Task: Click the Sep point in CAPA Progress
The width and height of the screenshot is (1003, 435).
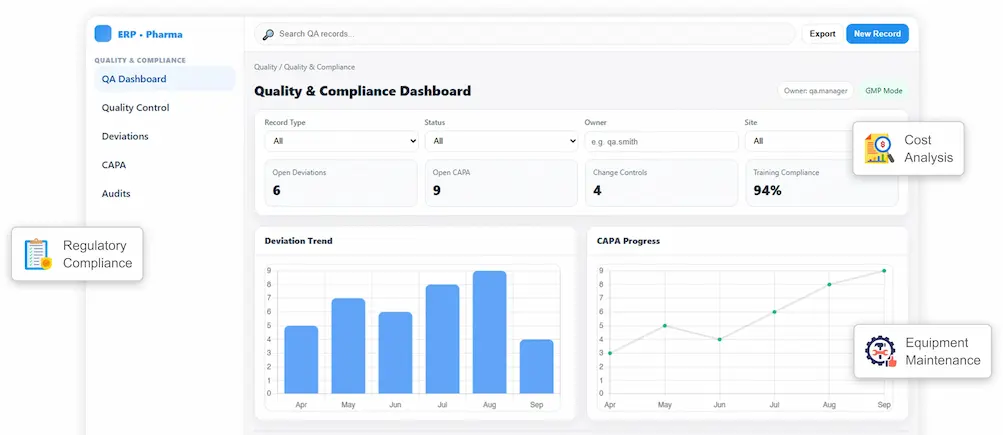Action: pos(884,271)
